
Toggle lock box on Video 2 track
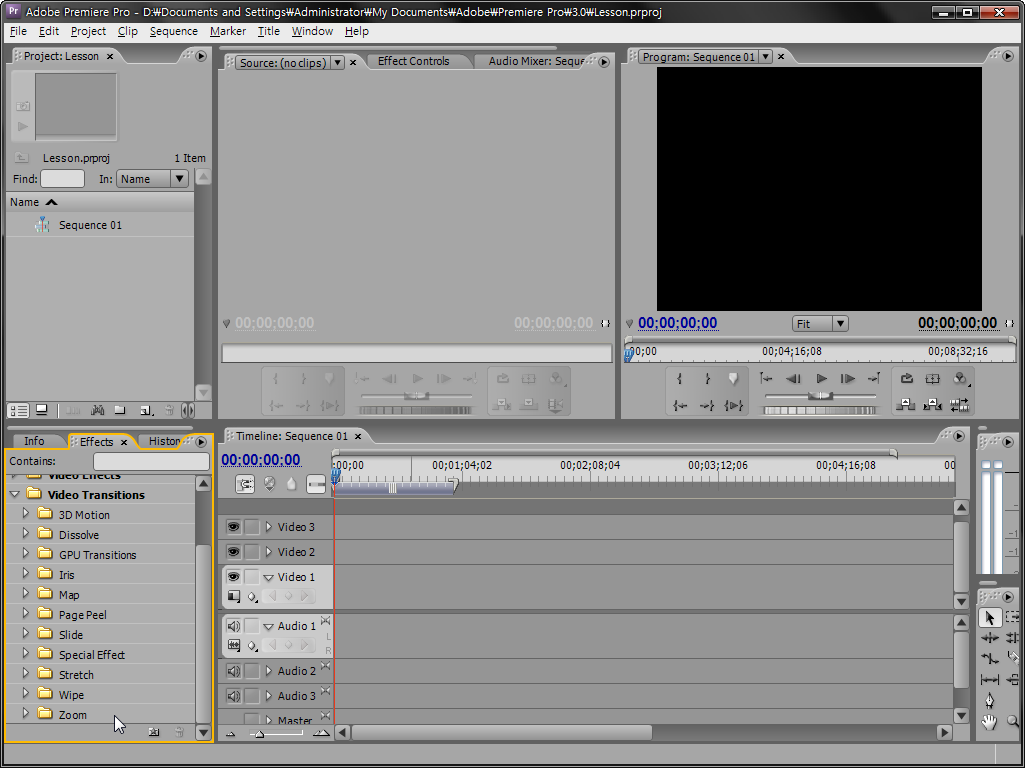252,552
